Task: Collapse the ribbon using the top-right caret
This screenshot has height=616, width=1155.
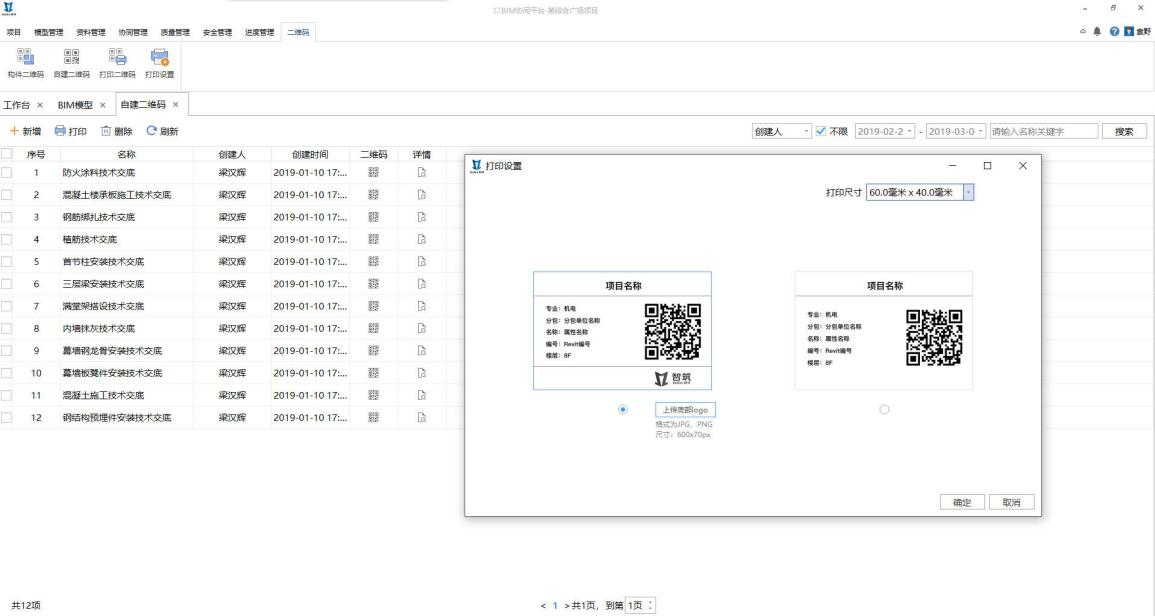Action: click(1082, 32)
